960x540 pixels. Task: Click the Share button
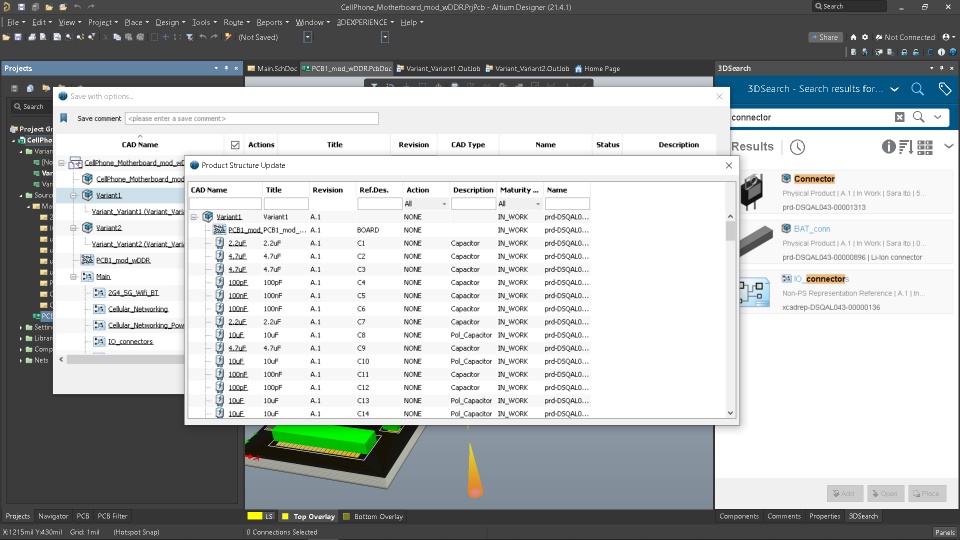pos(825,37)
